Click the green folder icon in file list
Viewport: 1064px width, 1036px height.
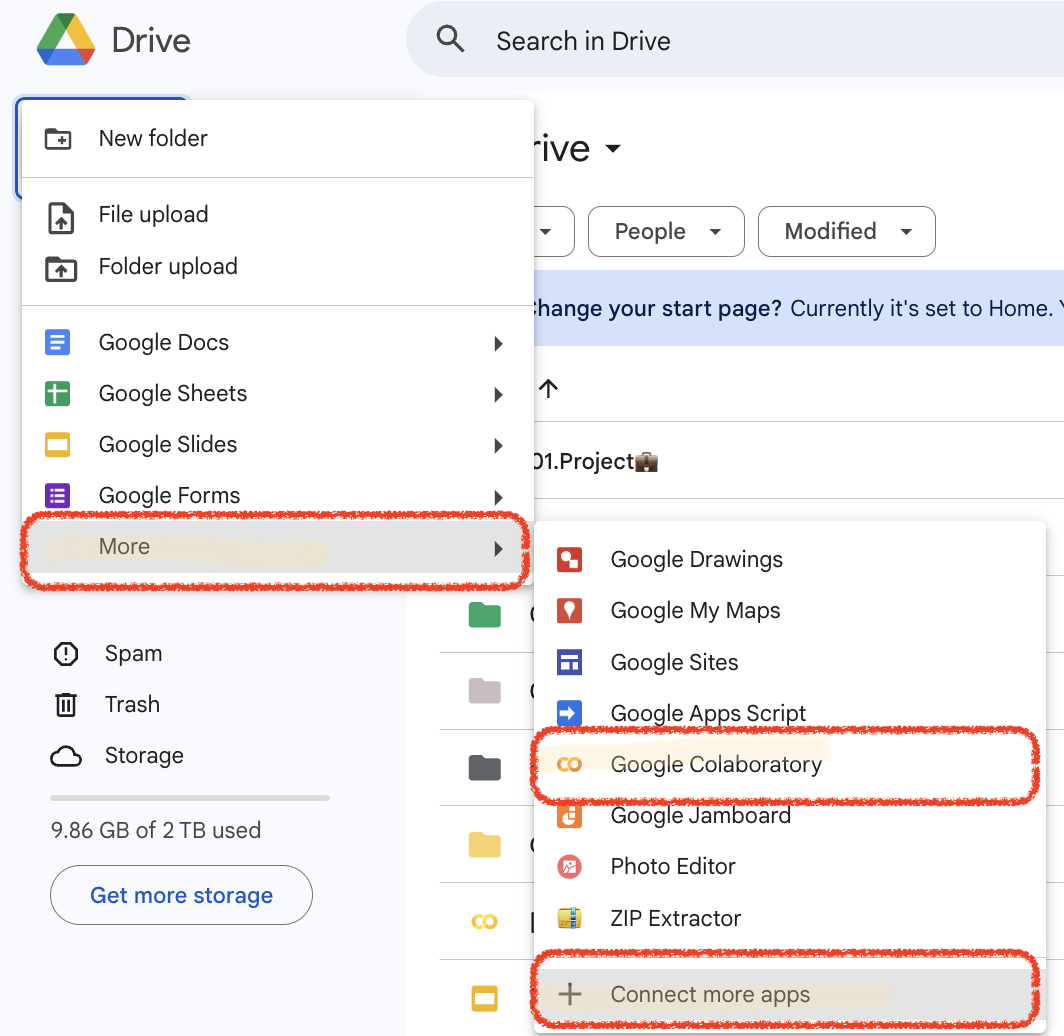(484, 615)
